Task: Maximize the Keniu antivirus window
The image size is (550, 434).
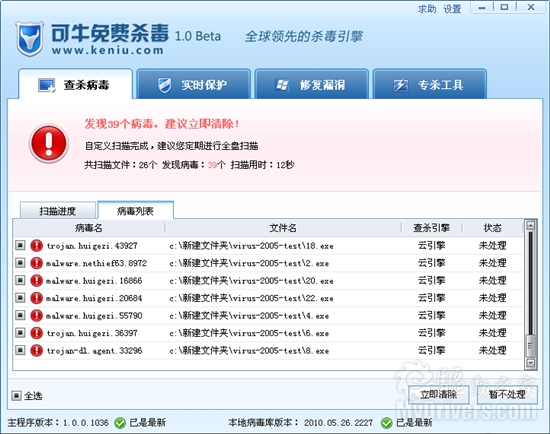Action: pos(504,7)
